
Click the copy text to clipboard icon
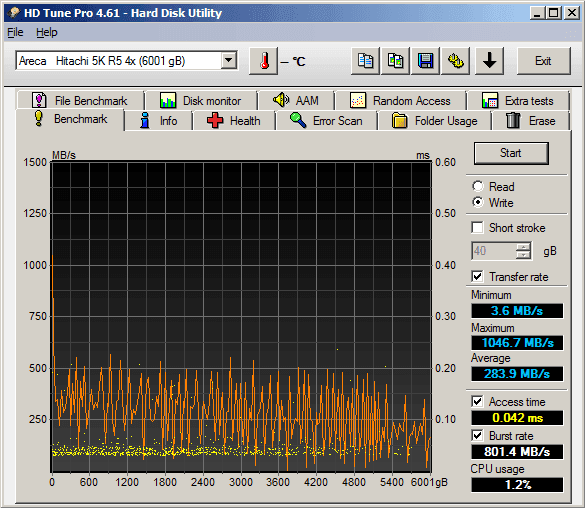coord(366,61)
